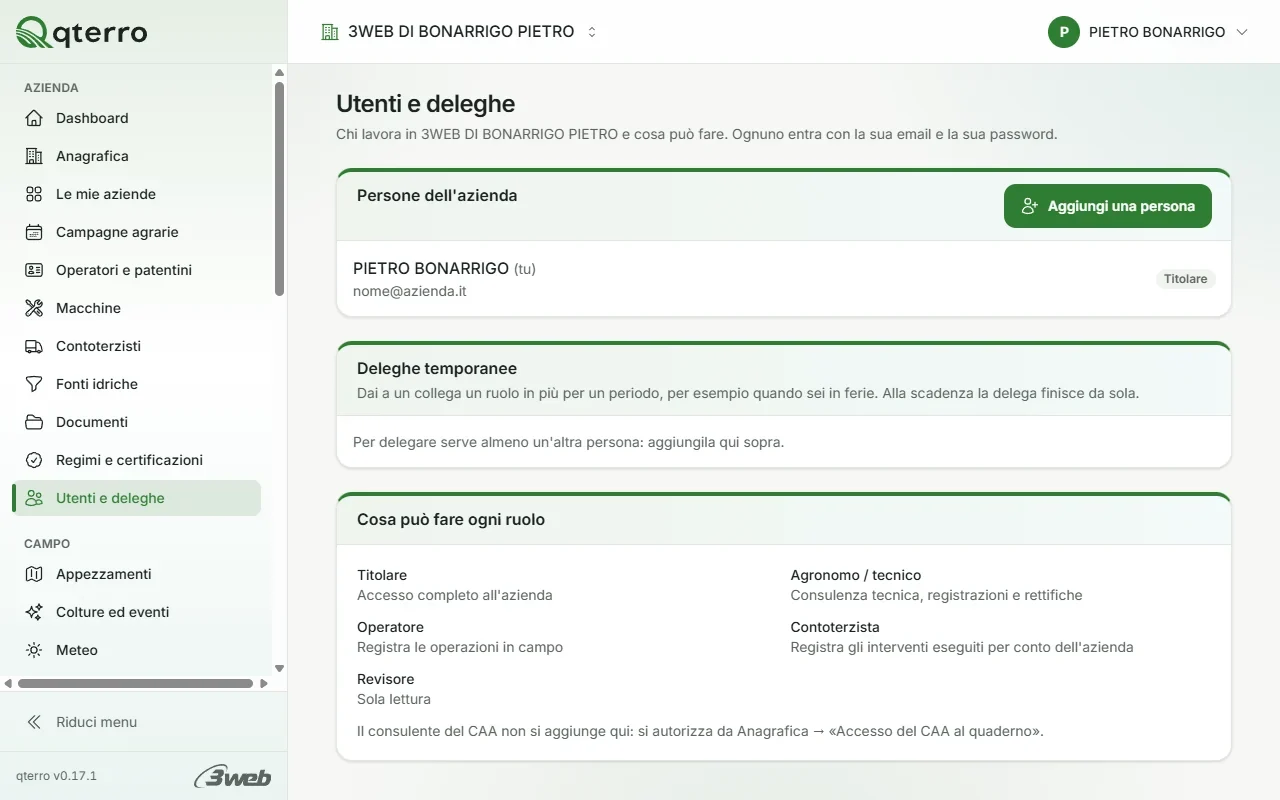1280x800 pixels.
Task: Click the Contoterzisti truck icon
Action: click(34, 346)
